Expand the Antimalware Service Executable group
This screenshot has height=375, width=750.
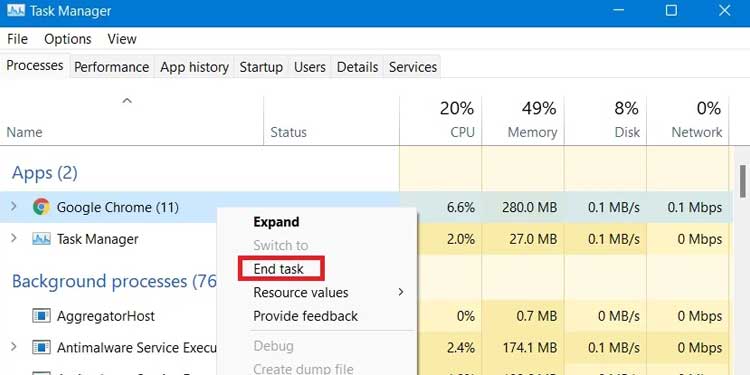tap(13, 347)
